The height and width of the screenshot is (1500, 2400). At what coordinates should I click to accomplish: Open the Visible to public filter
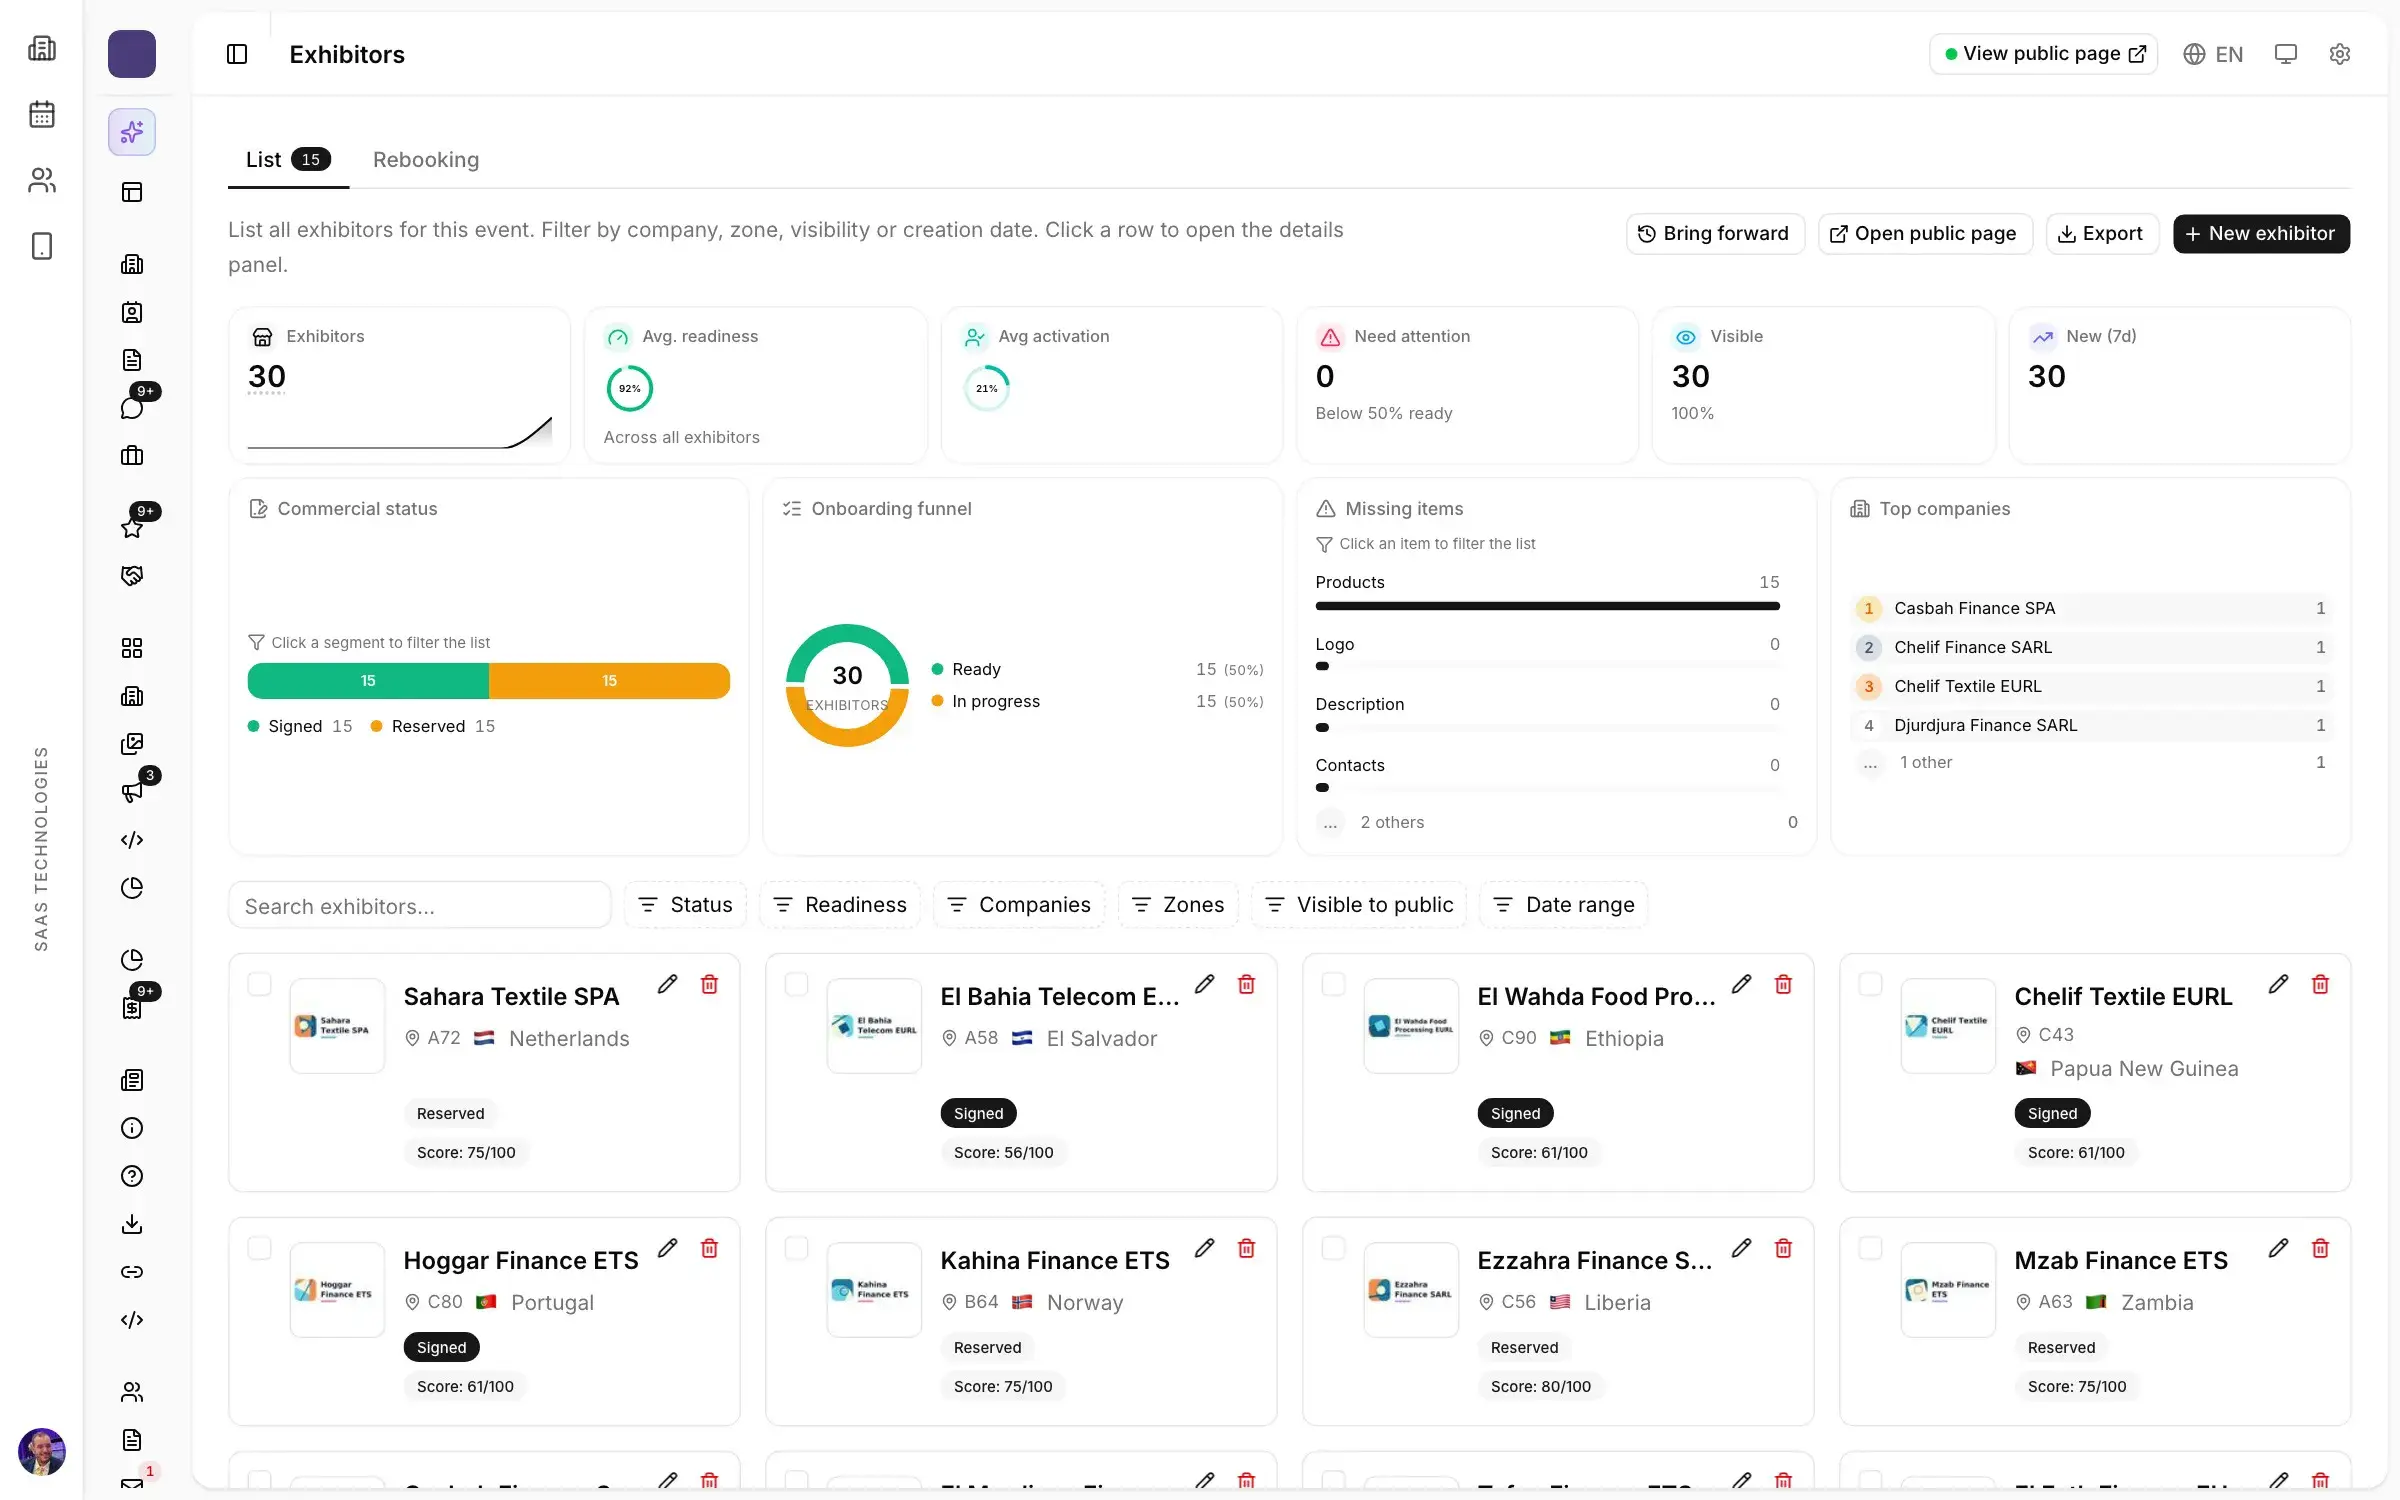click(1359, 905)
